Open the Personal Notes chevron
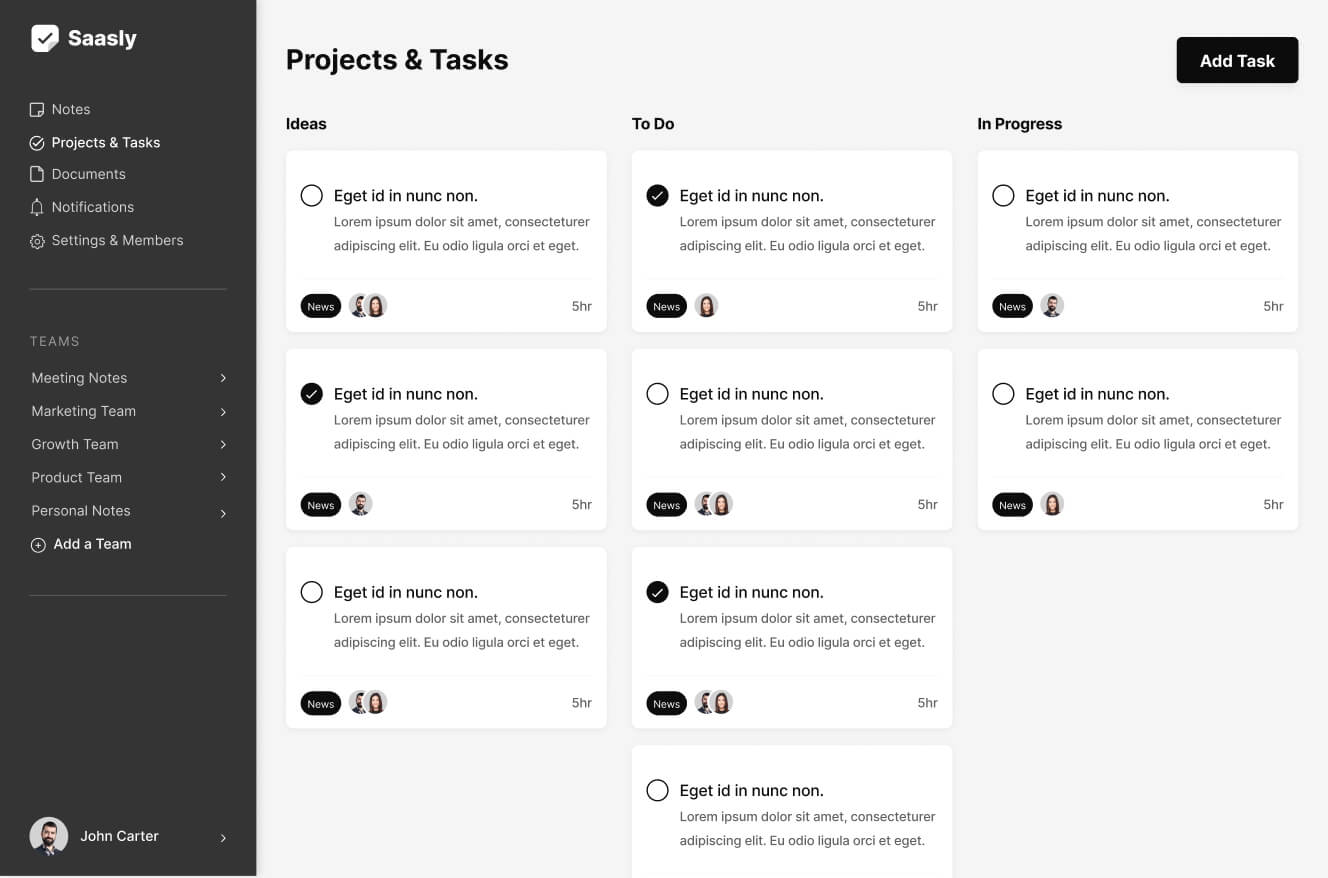The height and width of the screenshot is (878, 1328). [x=223, y=511]
